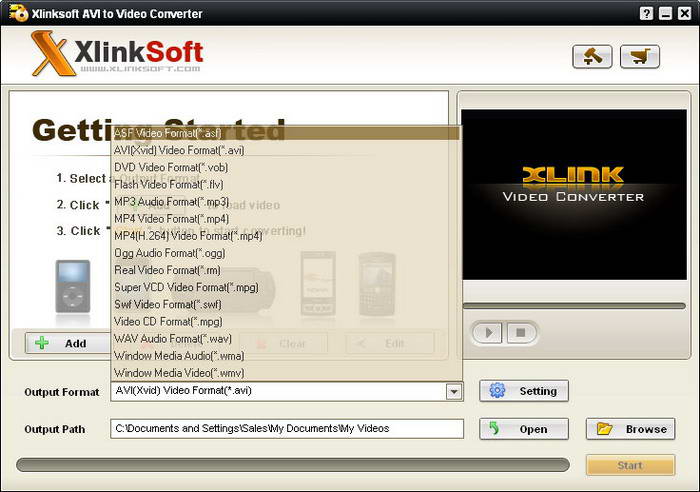Click the Output Path text field

287,429
